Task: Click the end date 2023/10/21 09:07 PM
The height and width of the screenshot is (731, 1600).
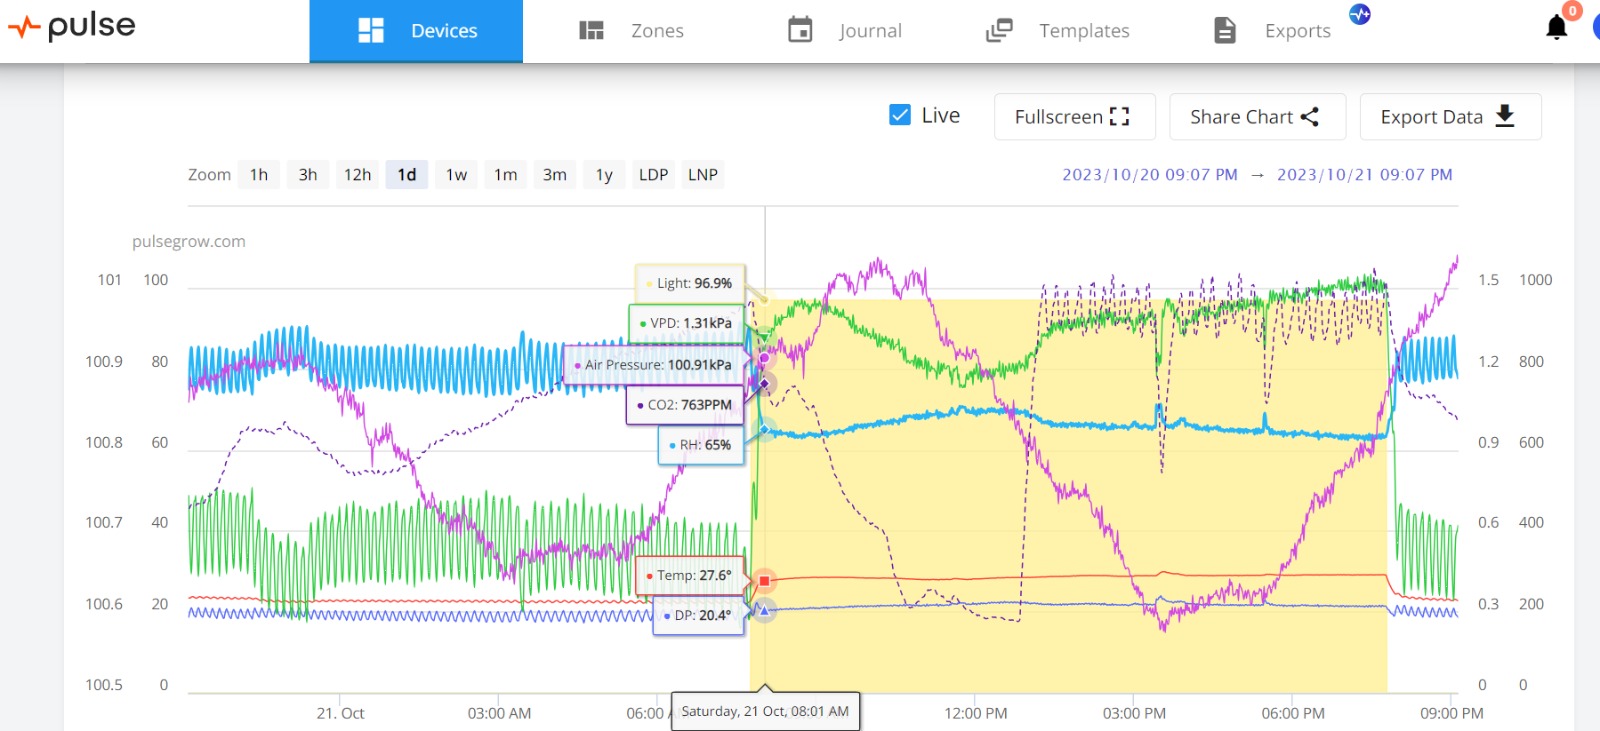Action: (1364, 175)
